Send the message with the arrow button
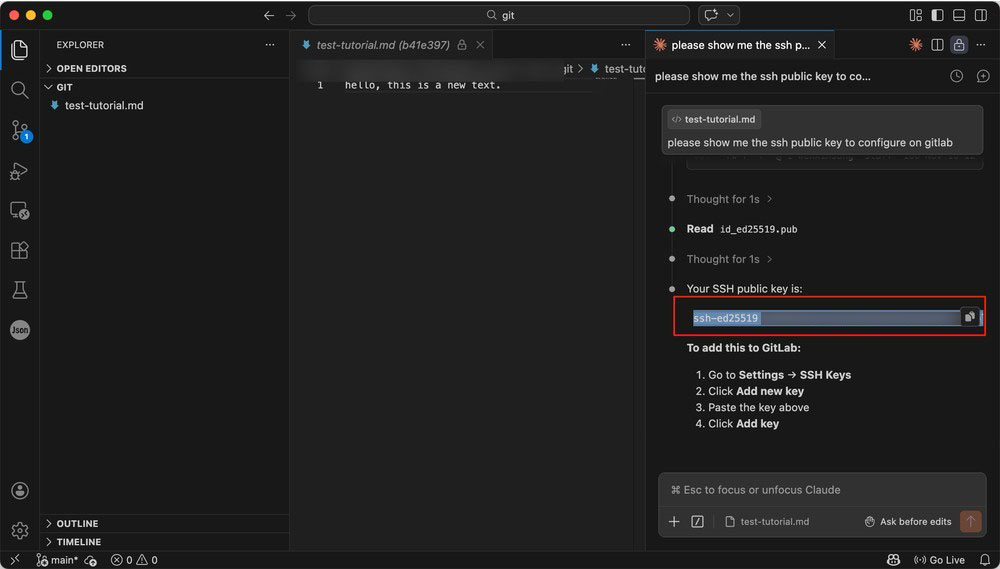The height and width of the screenshot is (569, 1000). pos(971,521)
